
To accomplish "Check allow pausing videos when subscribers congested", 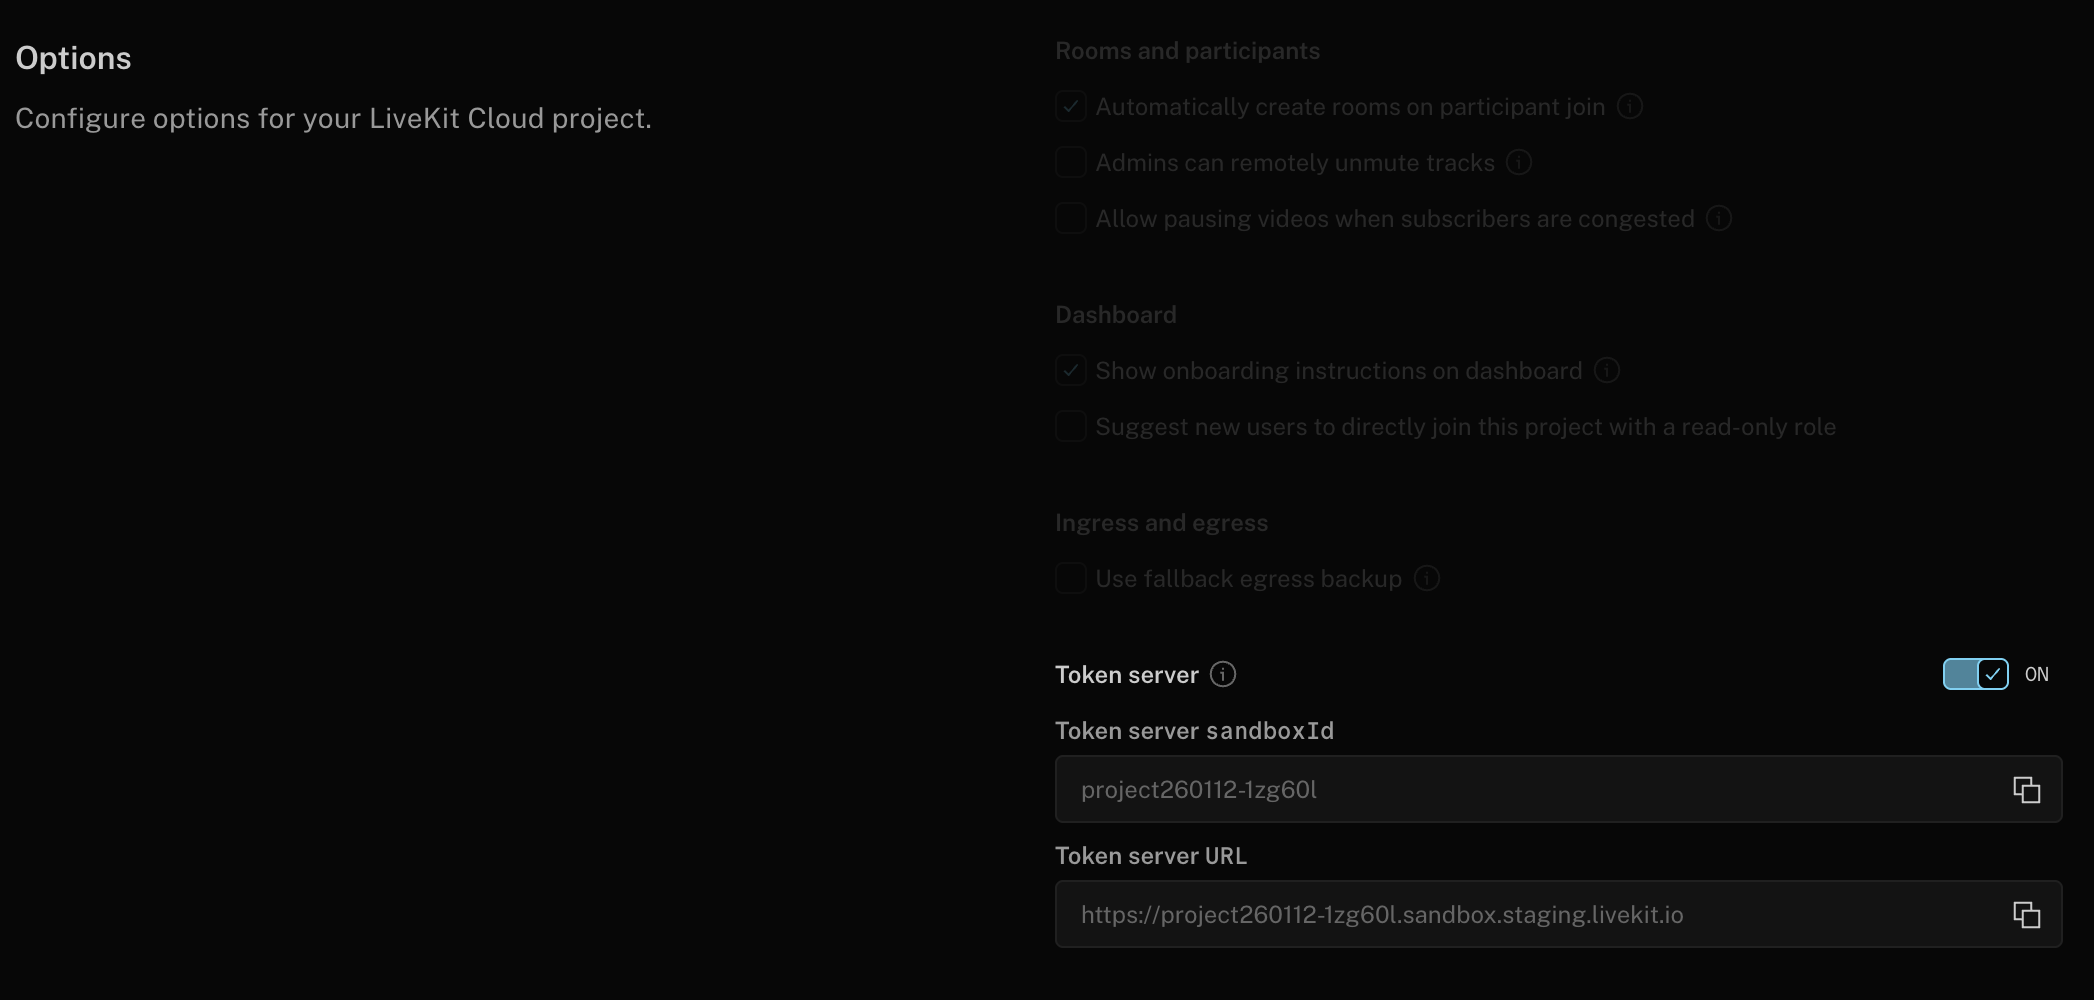I will click(x=1070, y=218).
